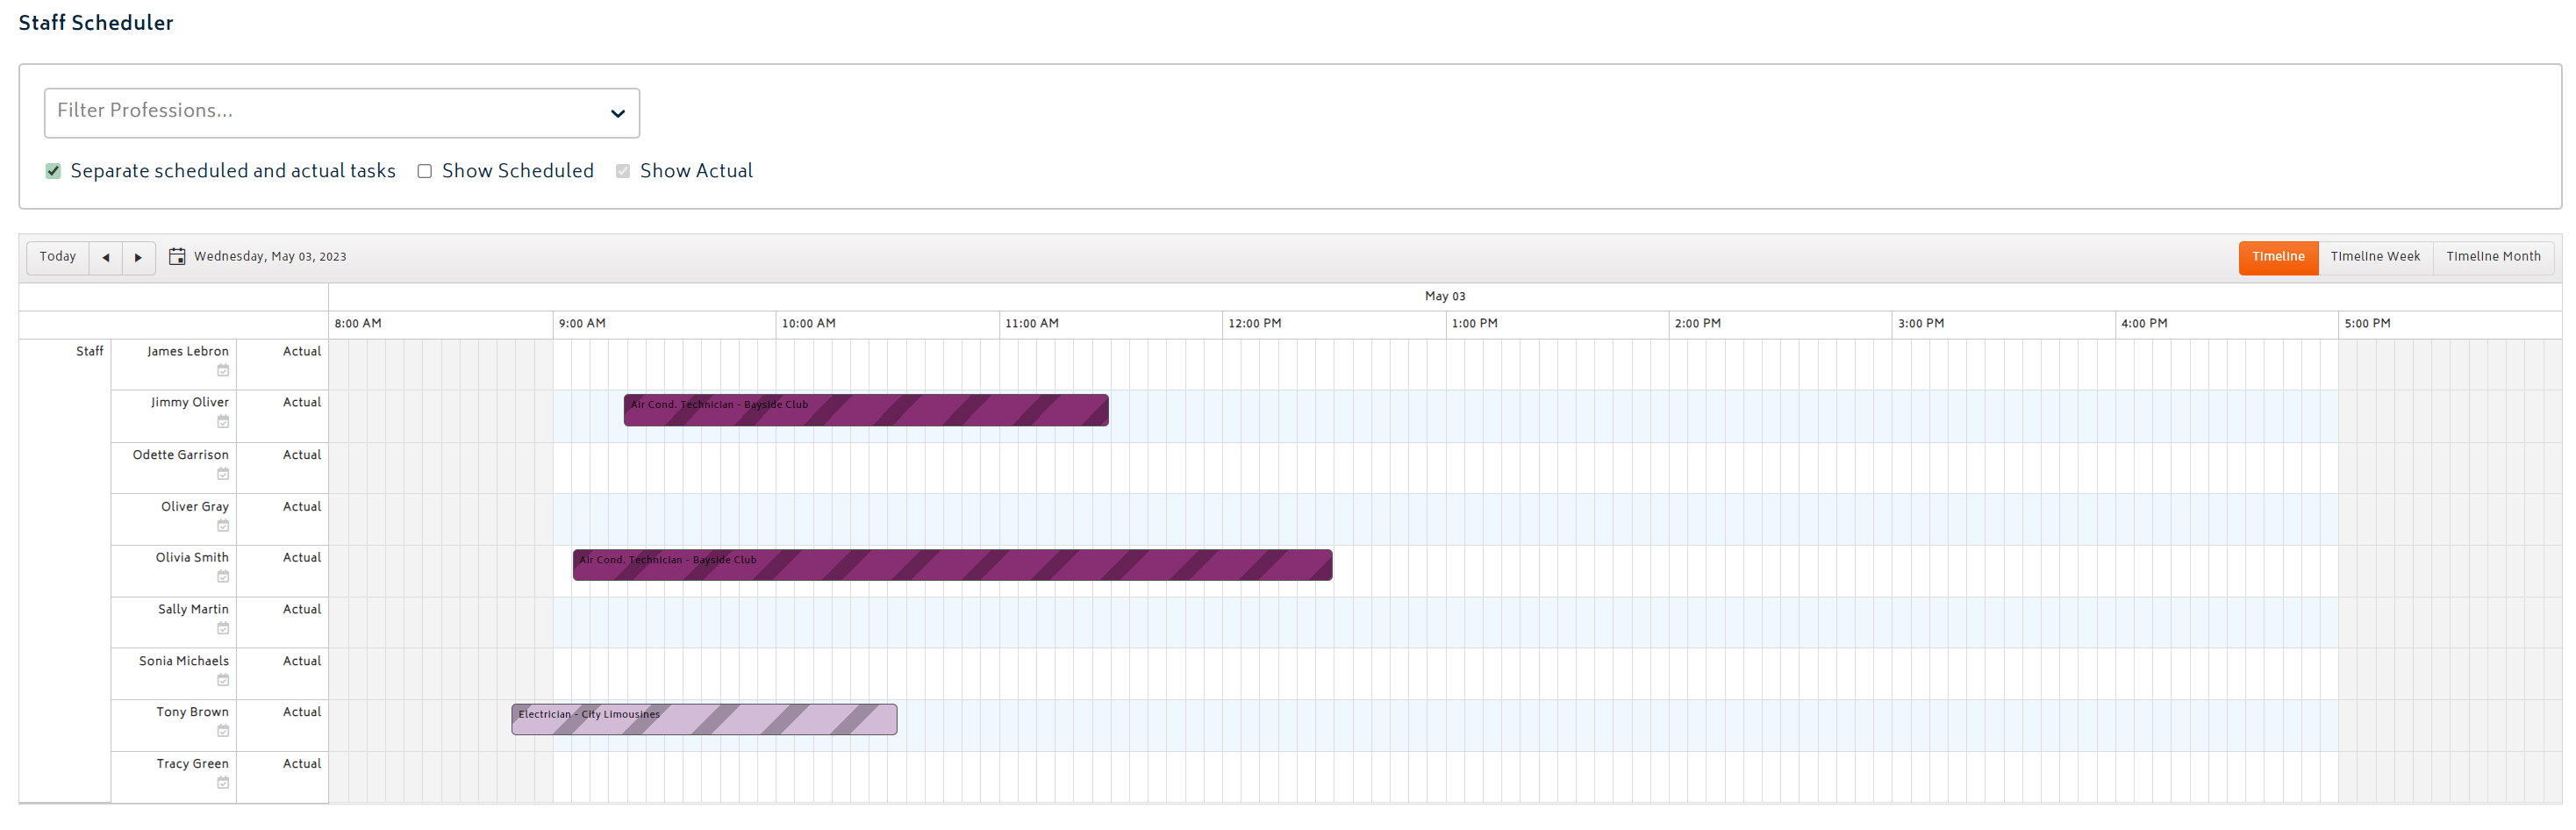Click staff name Odette Garrison
Image resolution: width=2576 pixels, height=830 pixels.
pyautogui.click(x=181, y=455)
